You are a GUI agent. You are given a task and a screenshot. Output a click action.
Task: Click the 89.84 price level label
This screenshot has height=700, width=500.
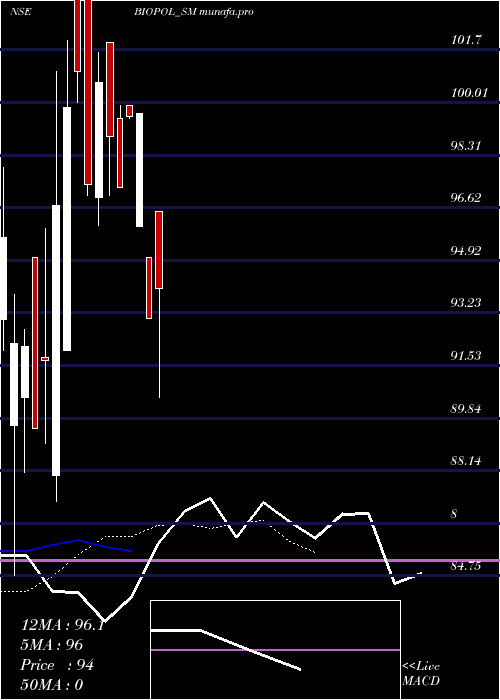pos(466,408)
